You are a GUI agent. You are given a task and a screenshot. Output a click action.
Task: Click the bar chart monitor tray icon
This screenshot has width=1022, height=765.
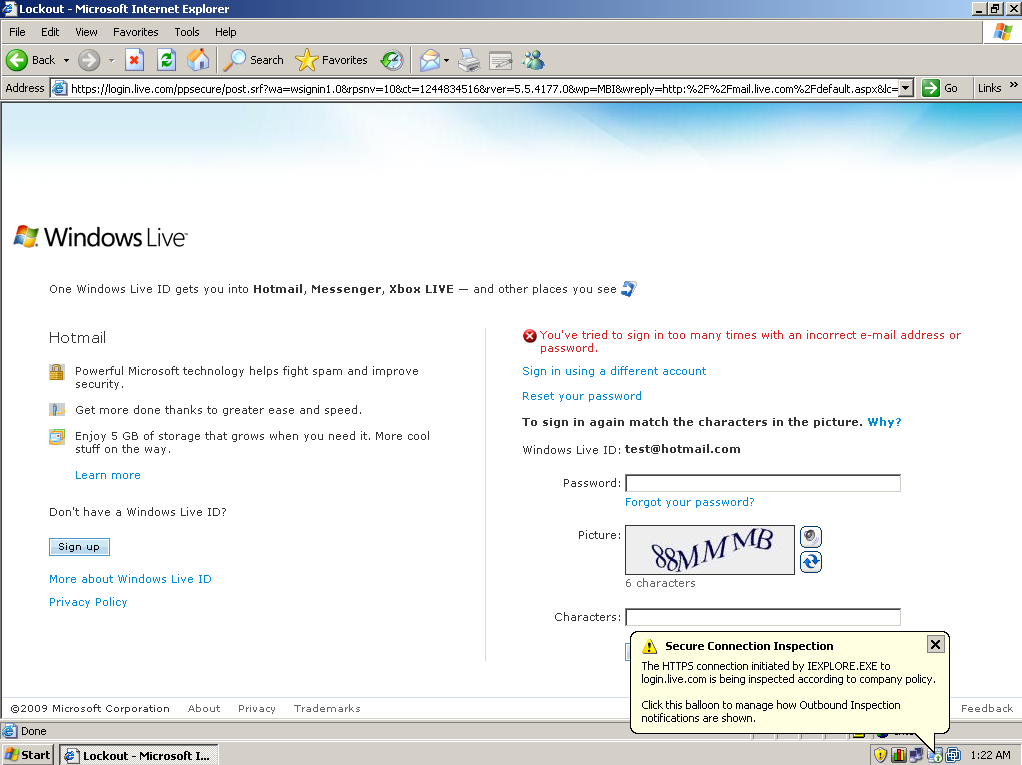point(899,755)
